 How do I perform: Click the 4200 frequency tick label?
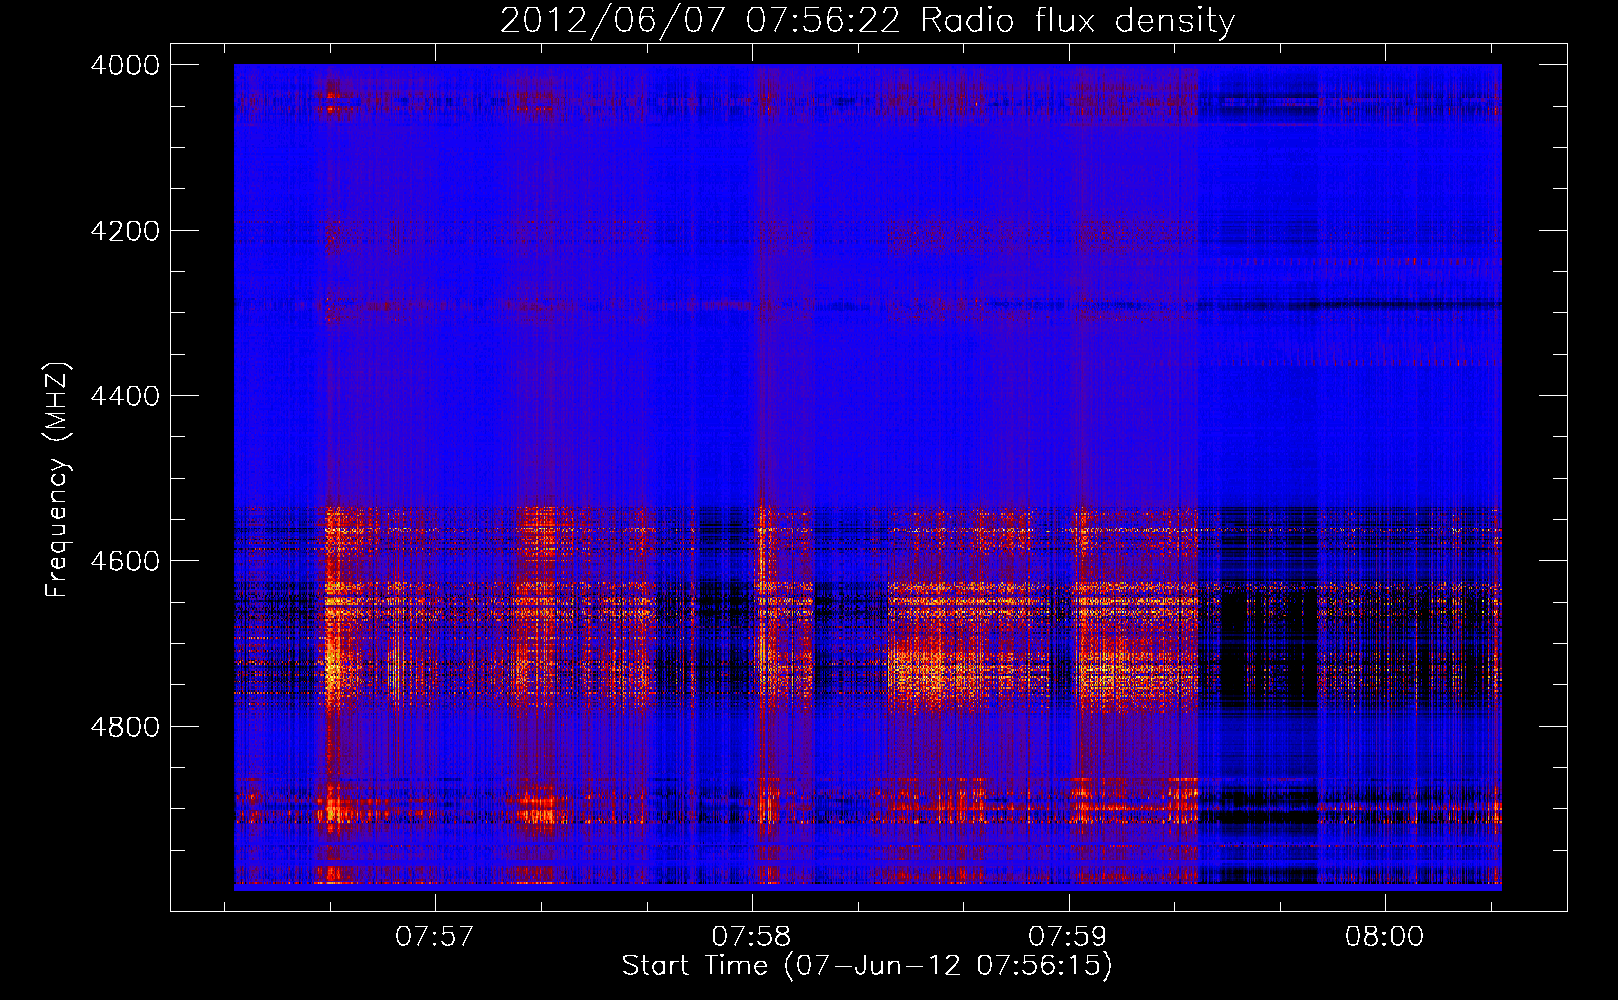(125, 231)
